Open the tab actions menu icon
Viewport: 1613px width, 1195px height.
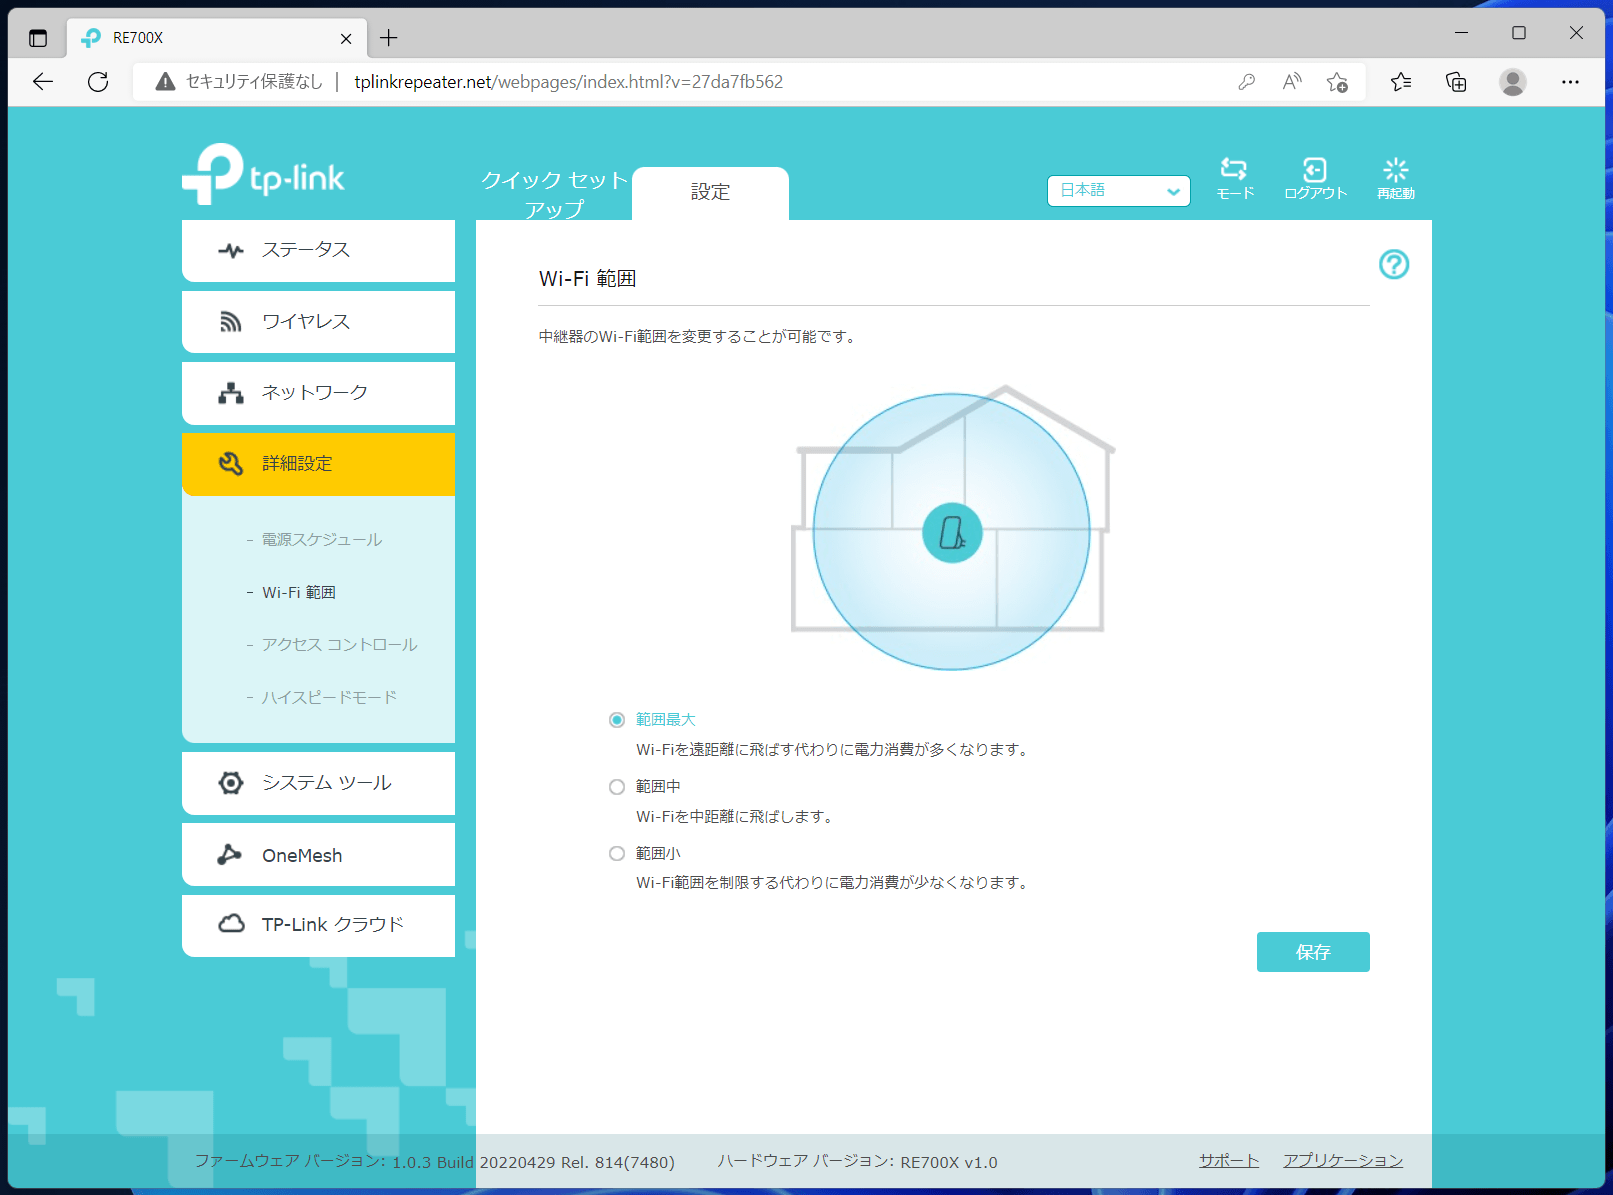click(x=38, y=38)
